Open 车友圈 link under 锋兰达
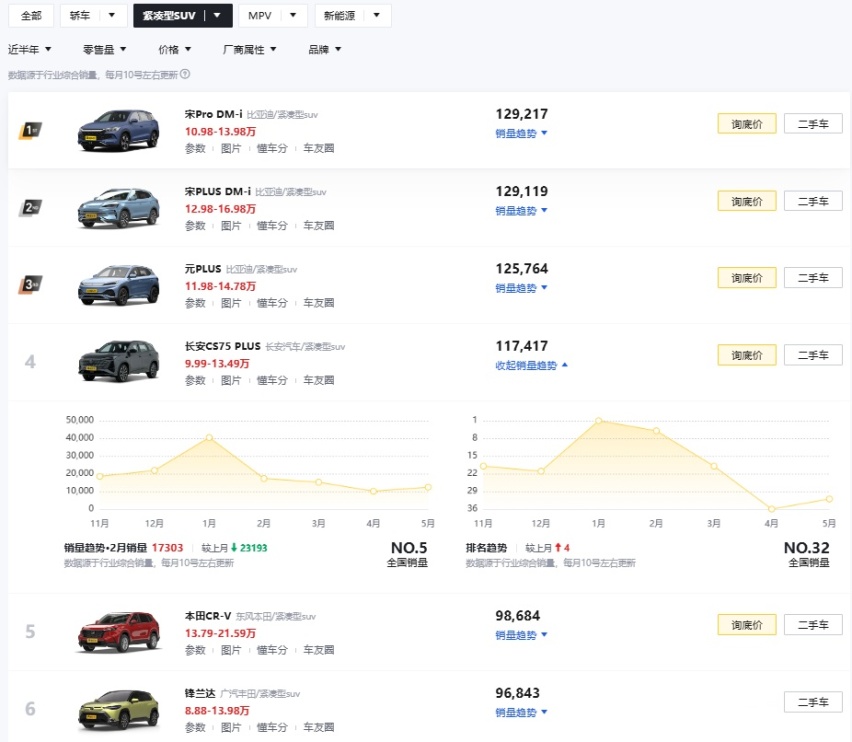852x742 pixels. tap(318, 727)
